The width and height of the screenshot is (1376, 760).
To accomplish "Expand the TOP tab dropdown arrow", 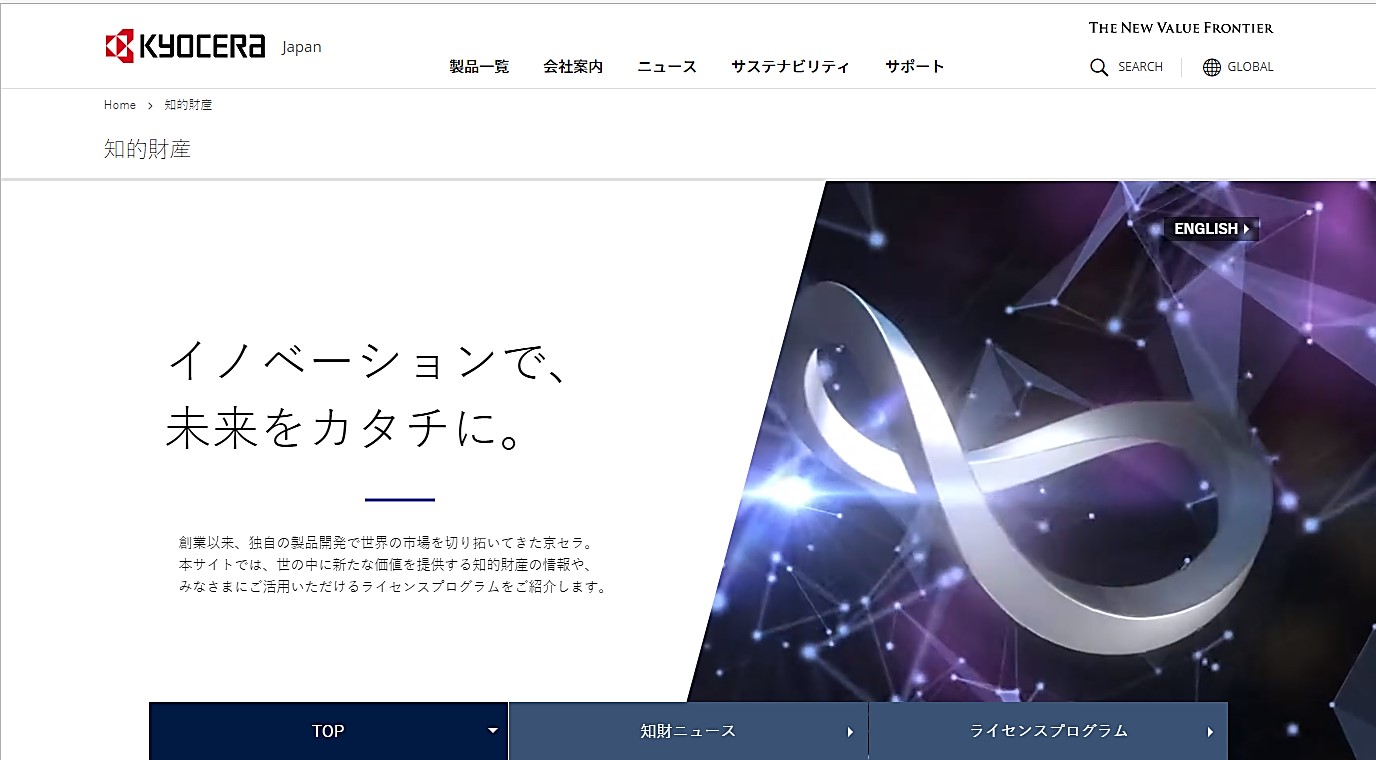I will coord(492,731).
